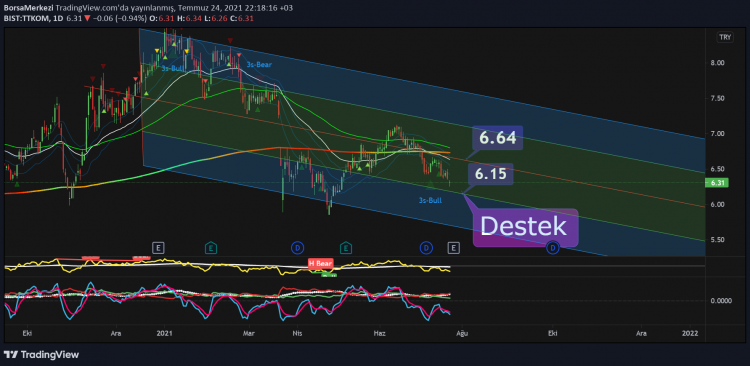Click the 6.00 price axis label

(717, 204)
